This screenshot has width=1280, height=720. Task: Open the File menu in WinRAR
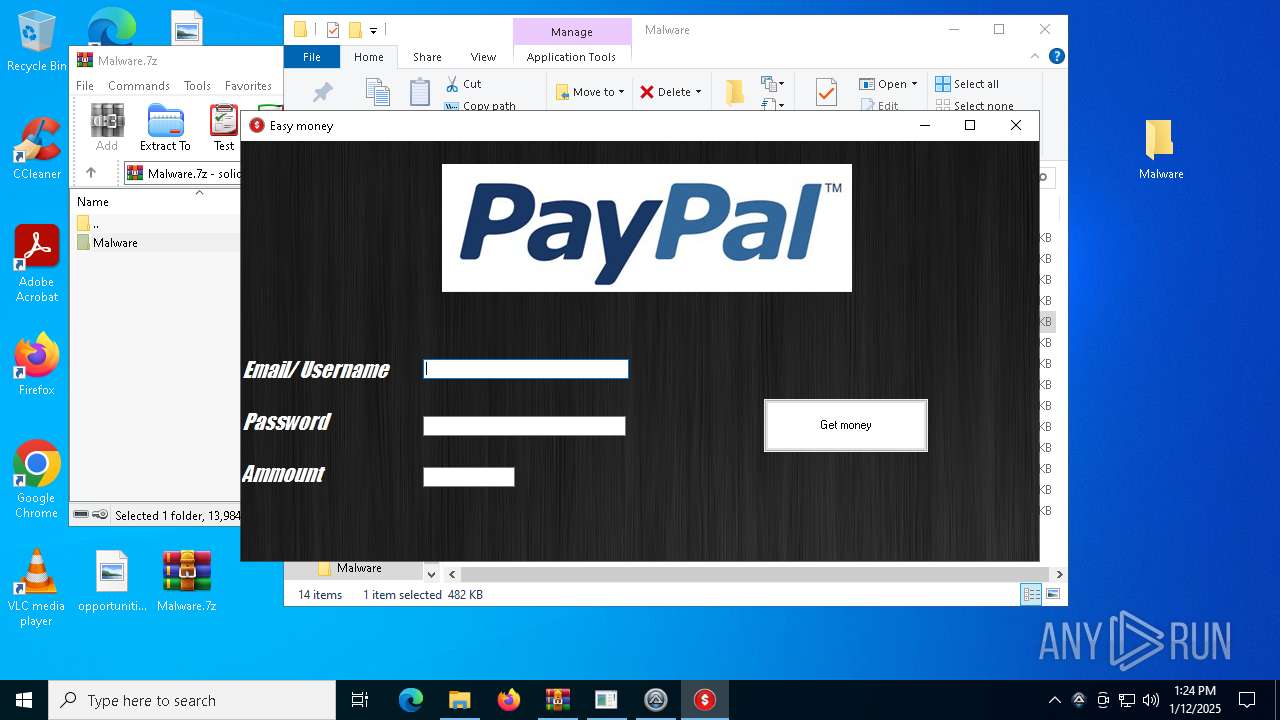coord(85,86)
